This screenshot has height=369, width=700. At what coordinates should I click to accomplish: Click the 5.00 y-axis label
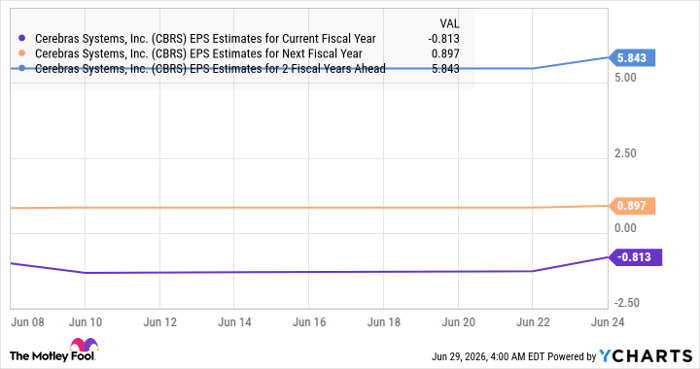coord(625,78)
